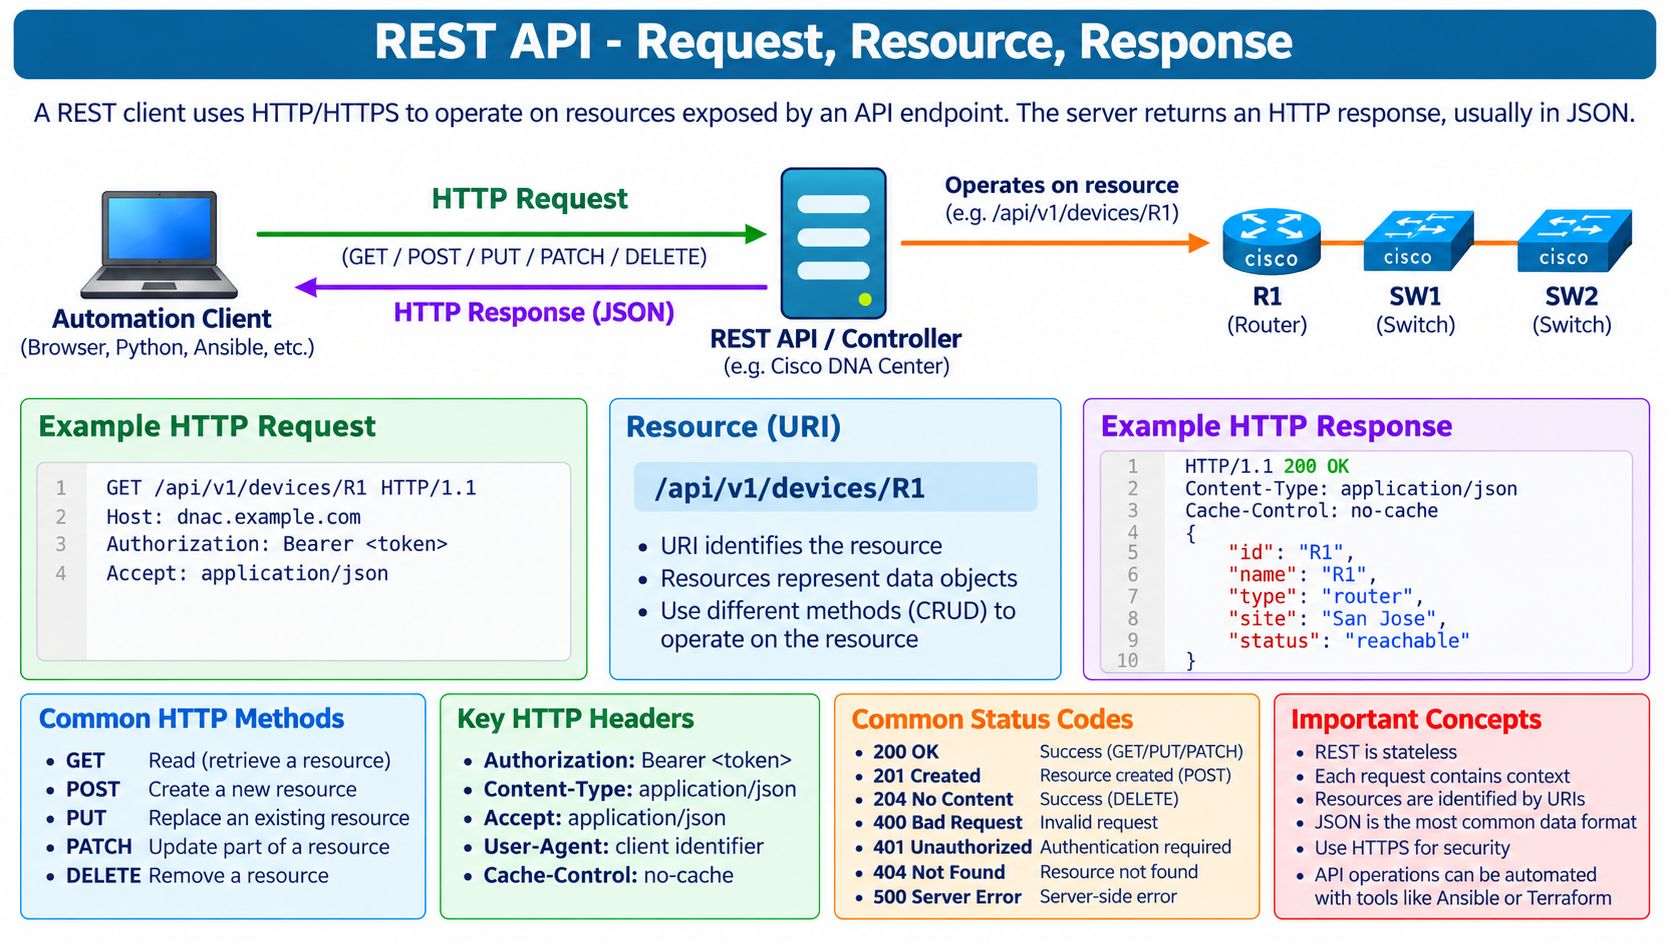The height and width of the screenshot is (942, 1670).
Task: Click 'URI identifies the resource' bullet
Action: 801,546
